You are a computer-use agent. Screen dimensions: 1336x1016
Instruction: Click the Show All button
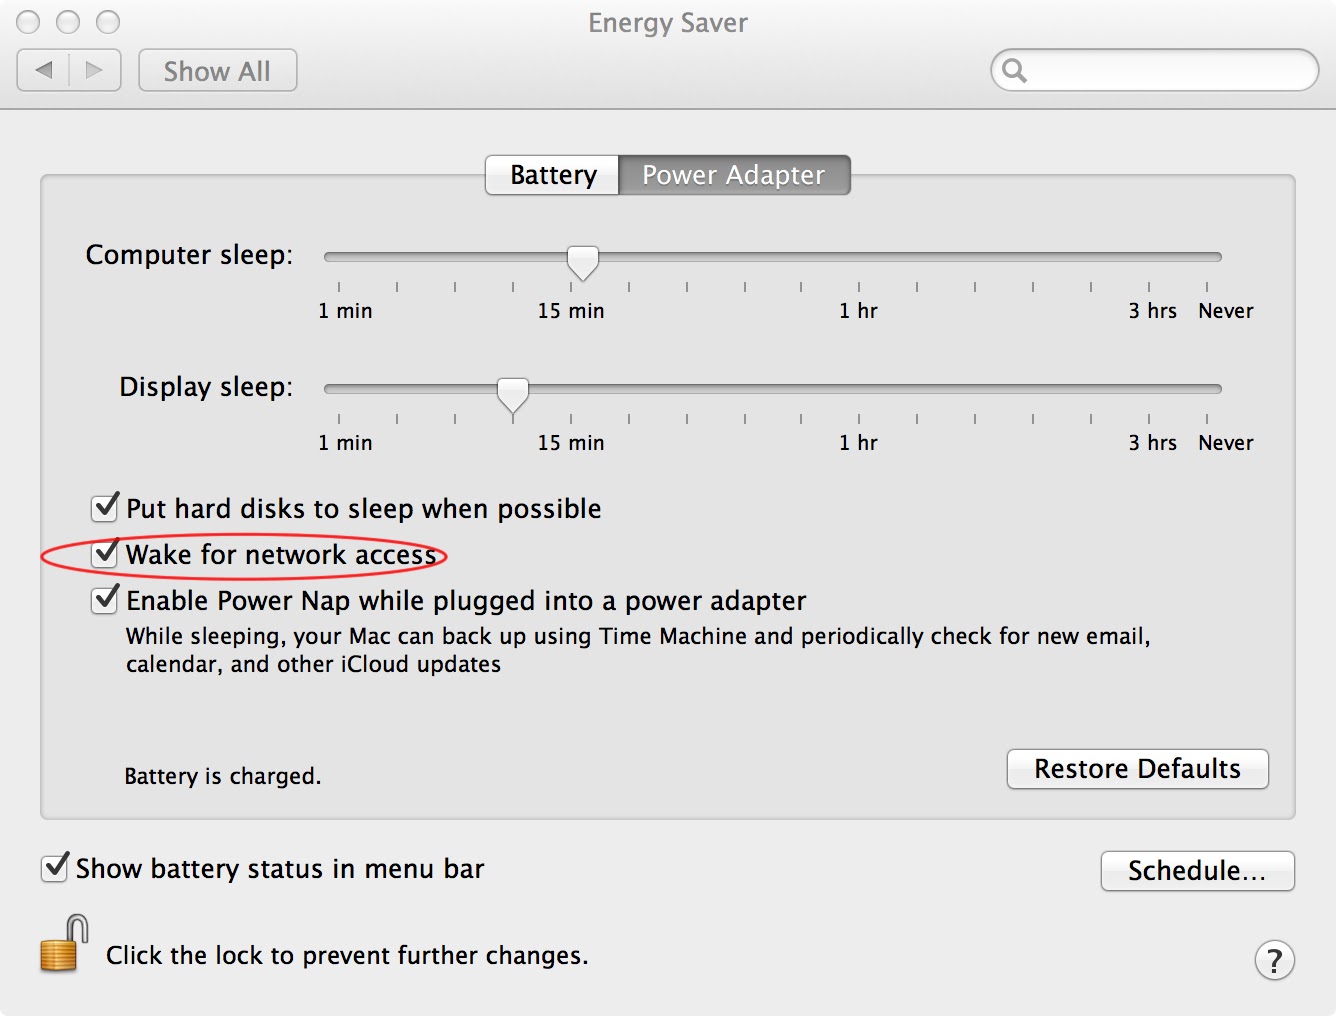pyautogui.click(x=217, y=70)
